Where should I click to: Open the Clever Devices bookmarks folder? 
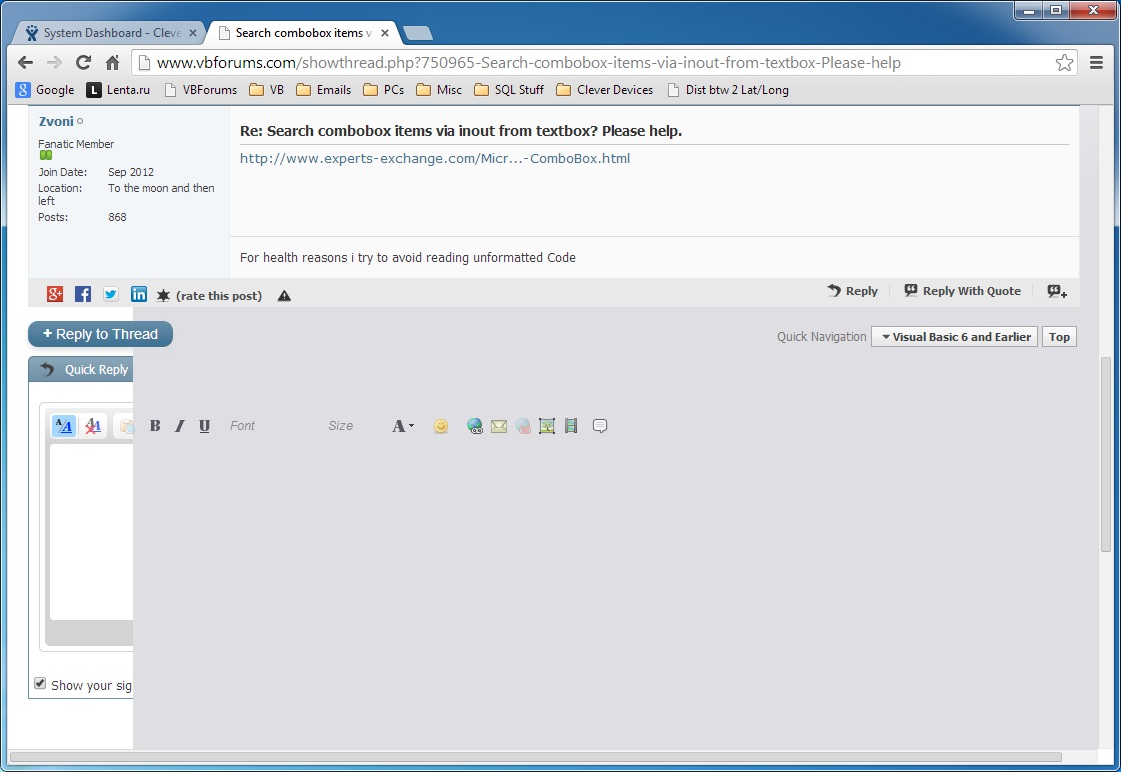tap(605, 90)
